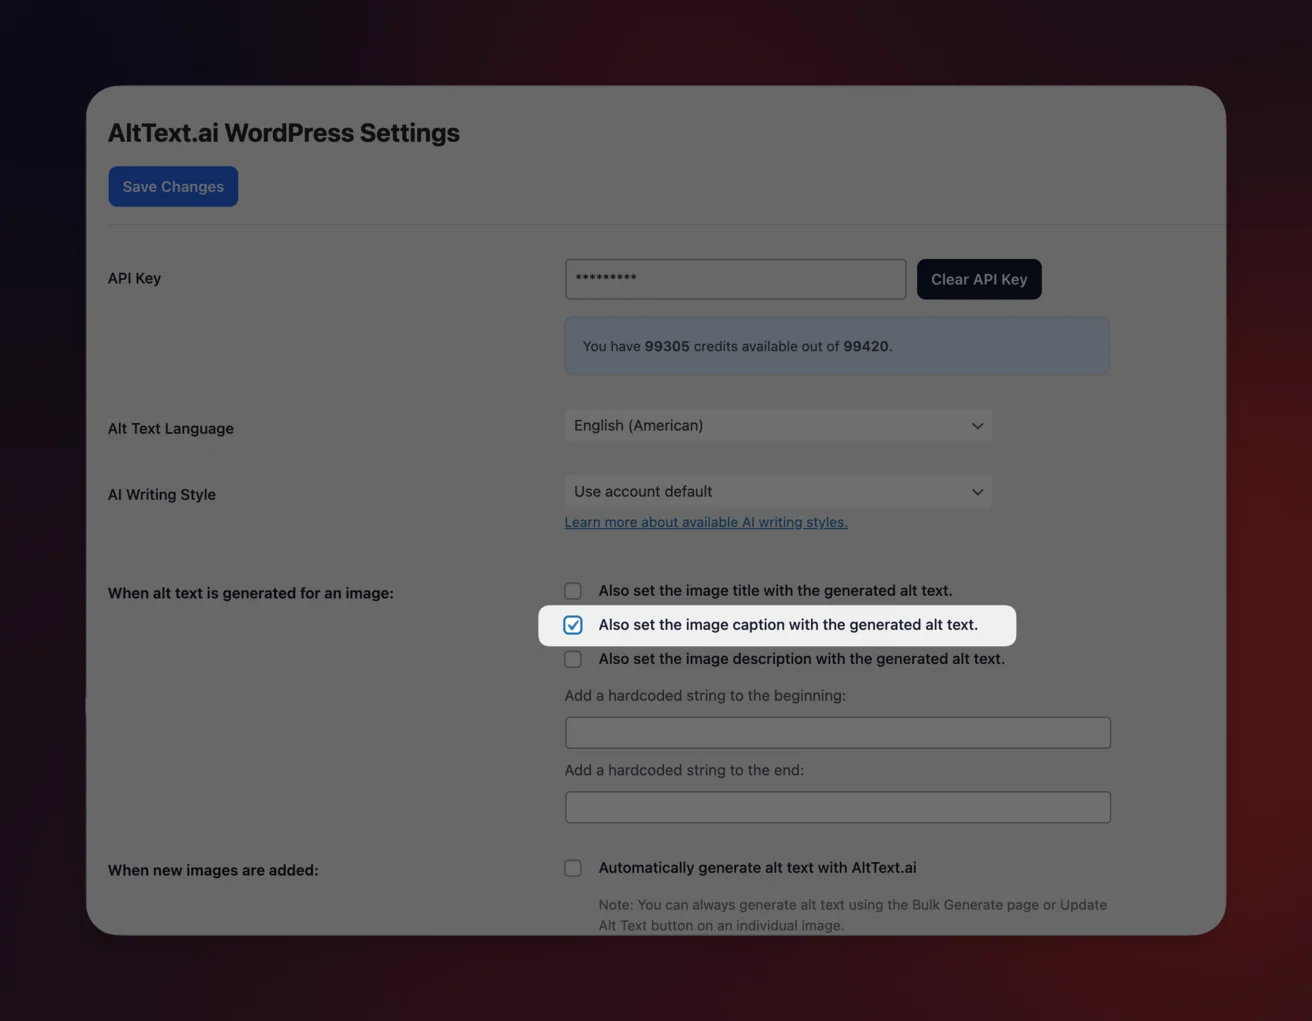1312x1021 pixels.
Task: Click the AltText.ai WordPress Settings heading
Action: [283, 132]
